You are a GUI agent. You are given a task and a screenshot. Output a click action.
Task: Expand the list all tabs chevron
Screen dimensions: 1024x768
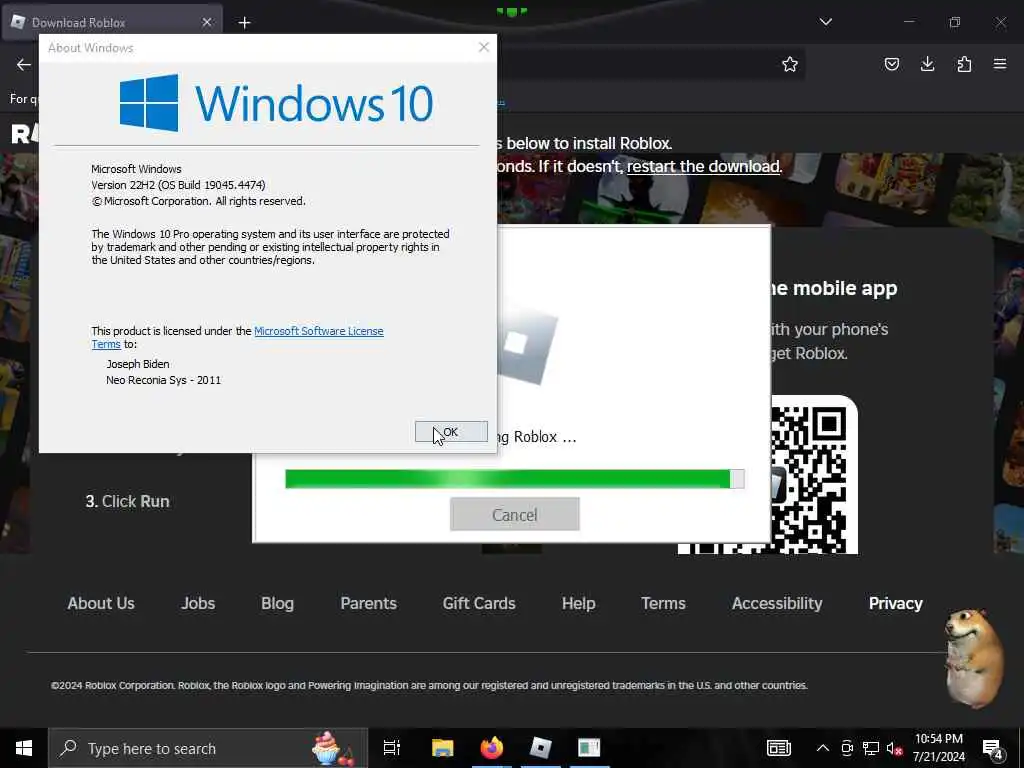click(825, 22)
